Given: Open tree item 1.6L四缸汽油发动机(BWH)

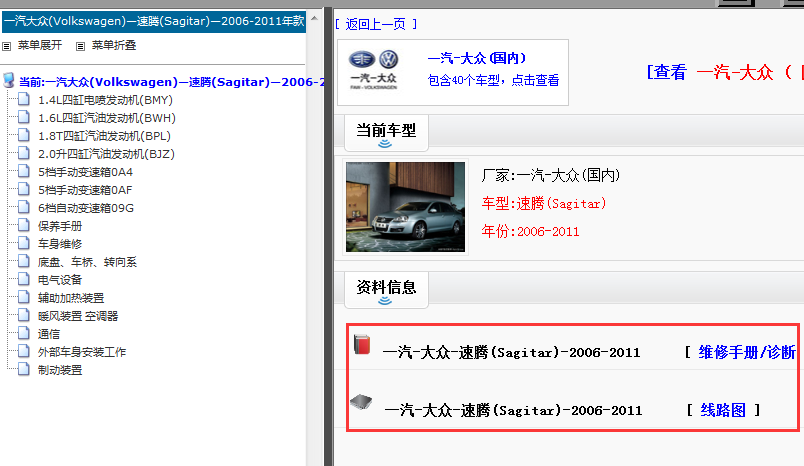Looking at the screenshot, I should point(107,118).
